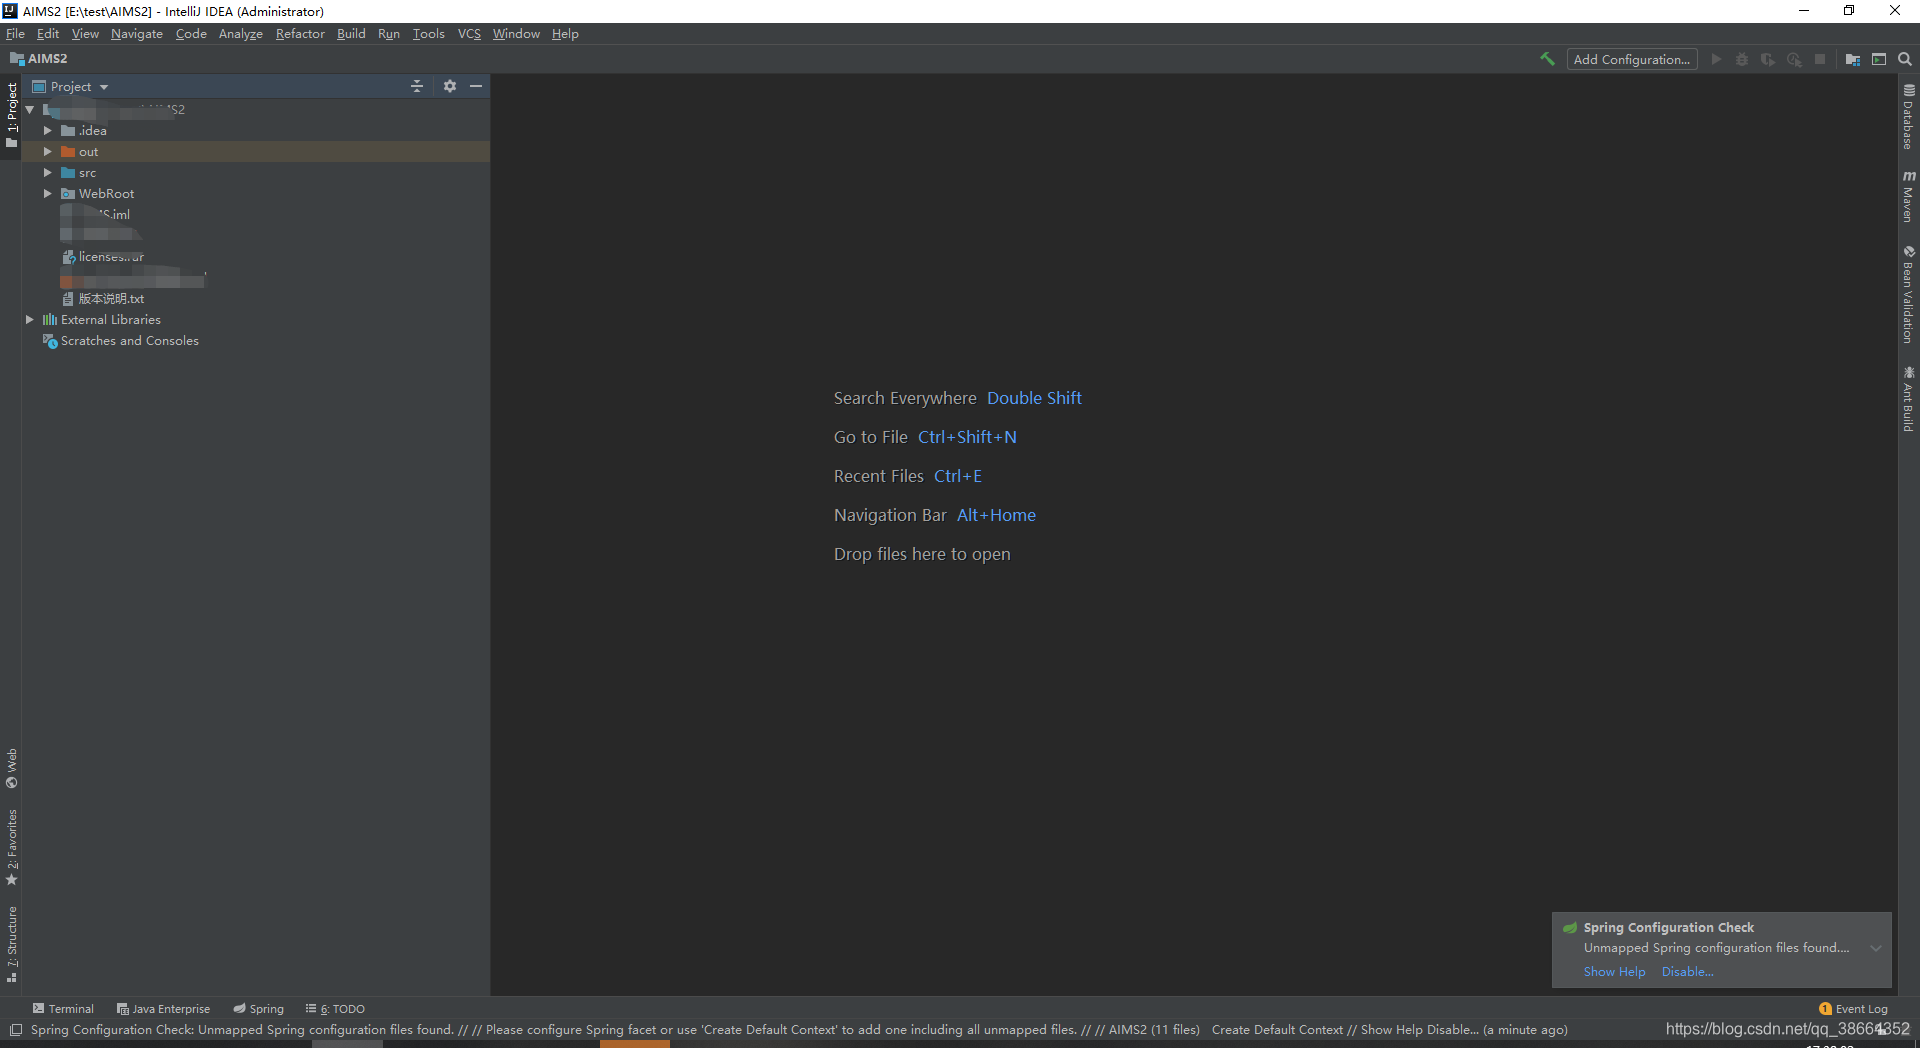Click the Profiler run icon in toolbar
The height and width of the screenshot is (1048, 1920).
[1794, 59]
